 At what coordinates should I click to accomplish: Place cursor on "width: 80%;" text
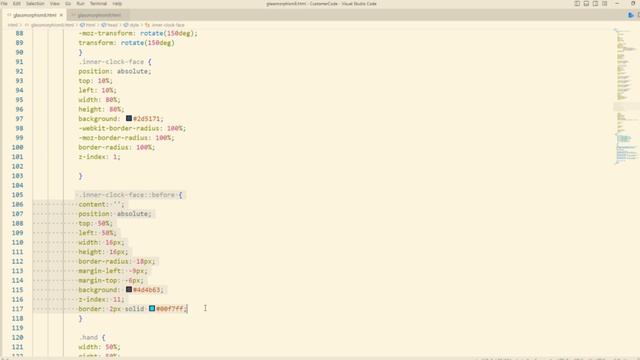tap(100, 100)
